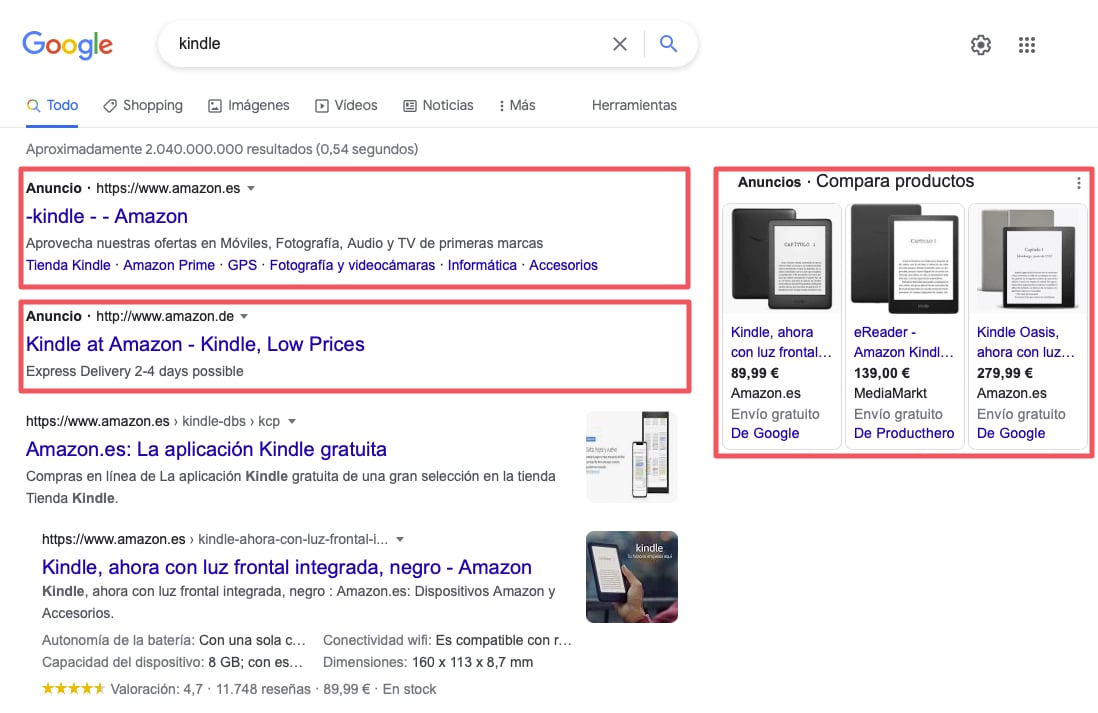Switch to the Imágenes tab
This screenshot has height=713, width=1098.
point(249,105)
